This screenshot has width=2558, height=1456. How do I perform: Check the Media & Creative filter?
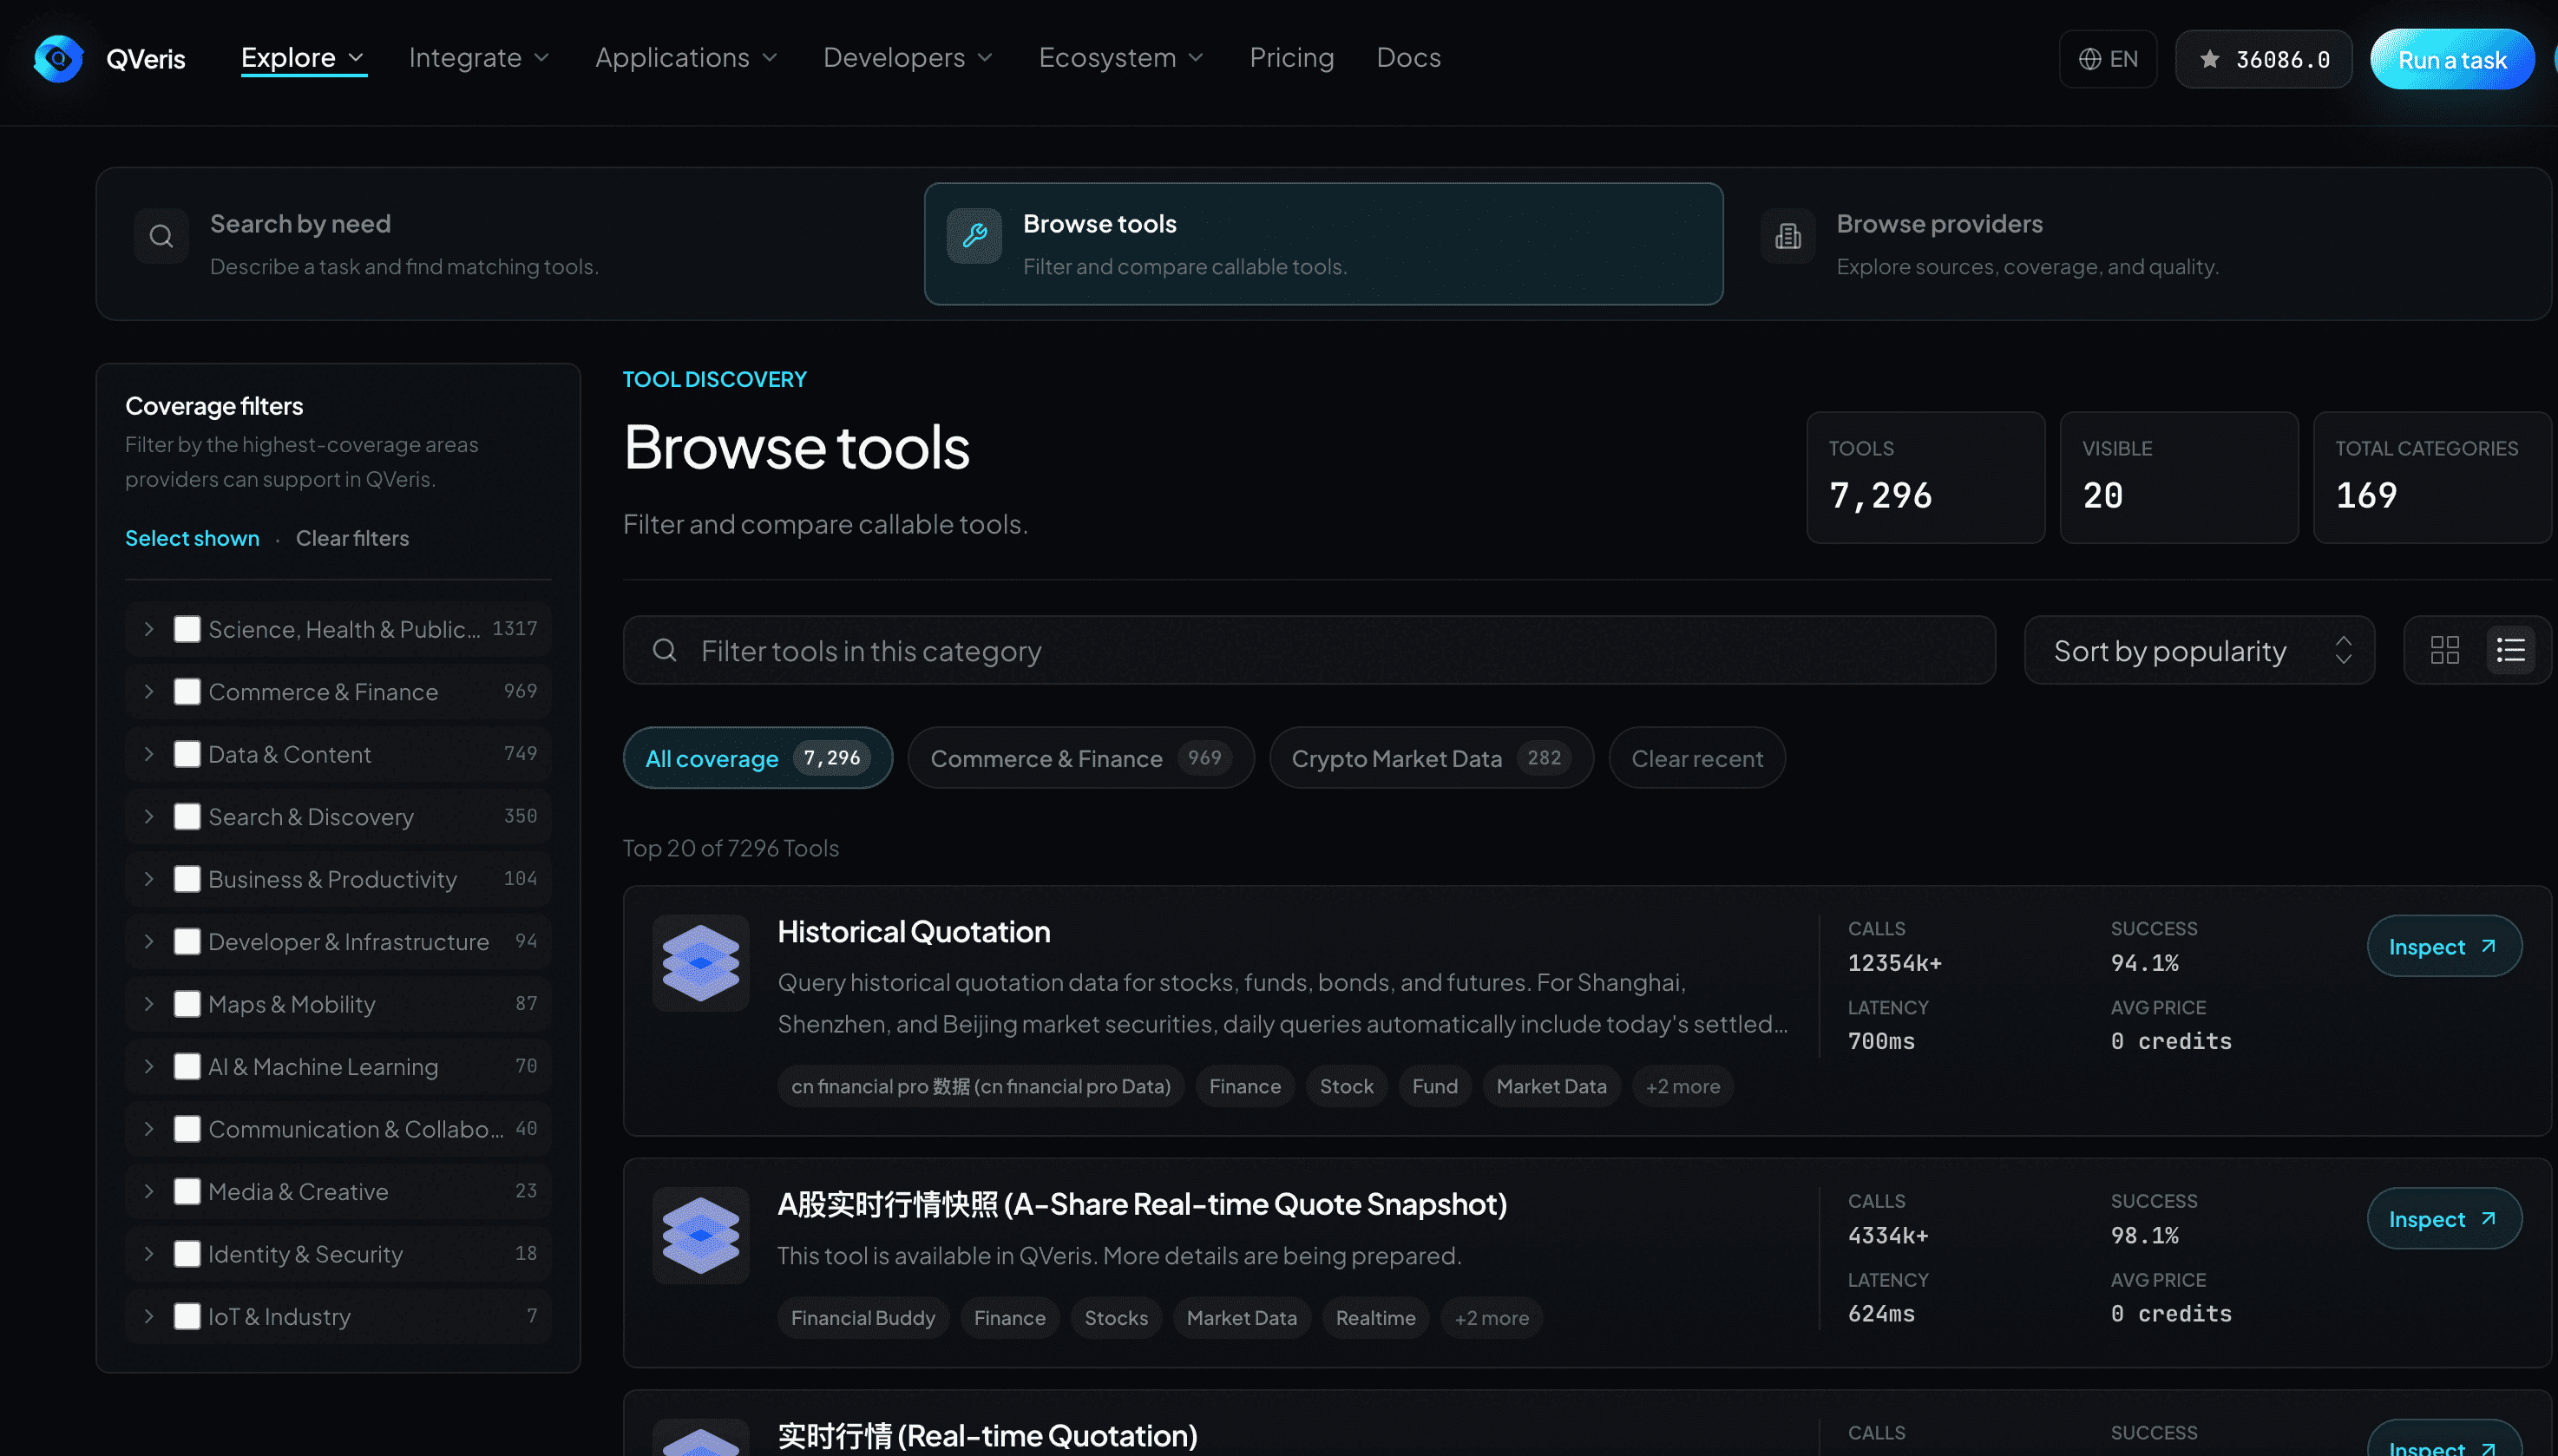(x=187, y=1192)
